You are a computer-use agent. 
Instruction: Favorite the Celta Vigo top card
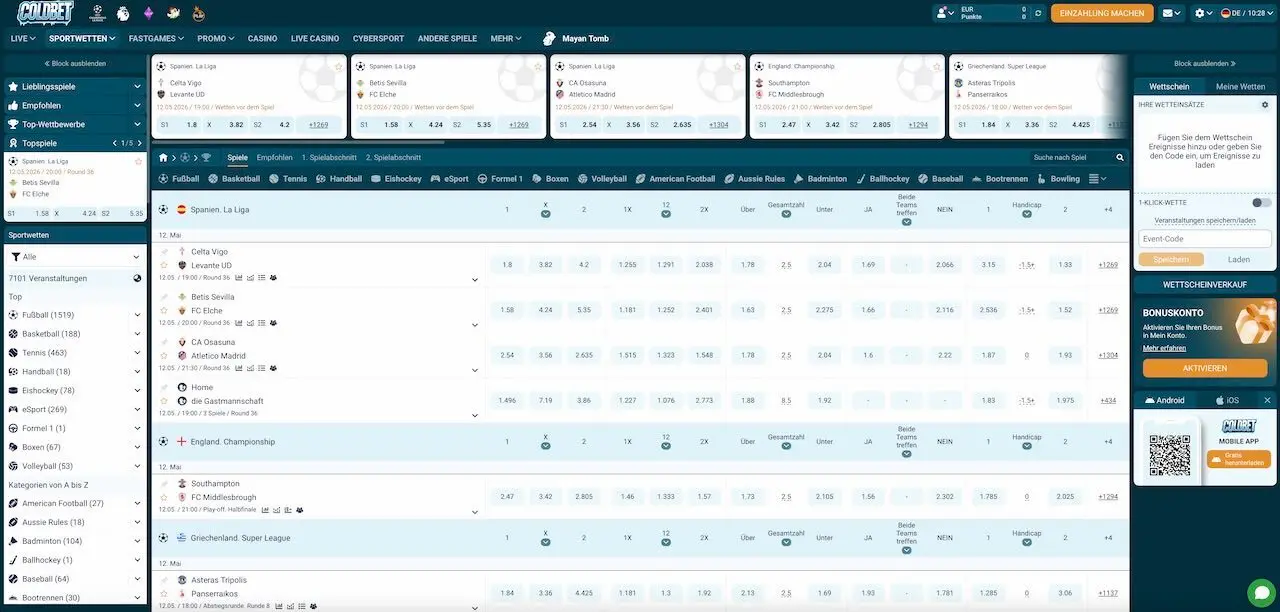tap(339, 66)
